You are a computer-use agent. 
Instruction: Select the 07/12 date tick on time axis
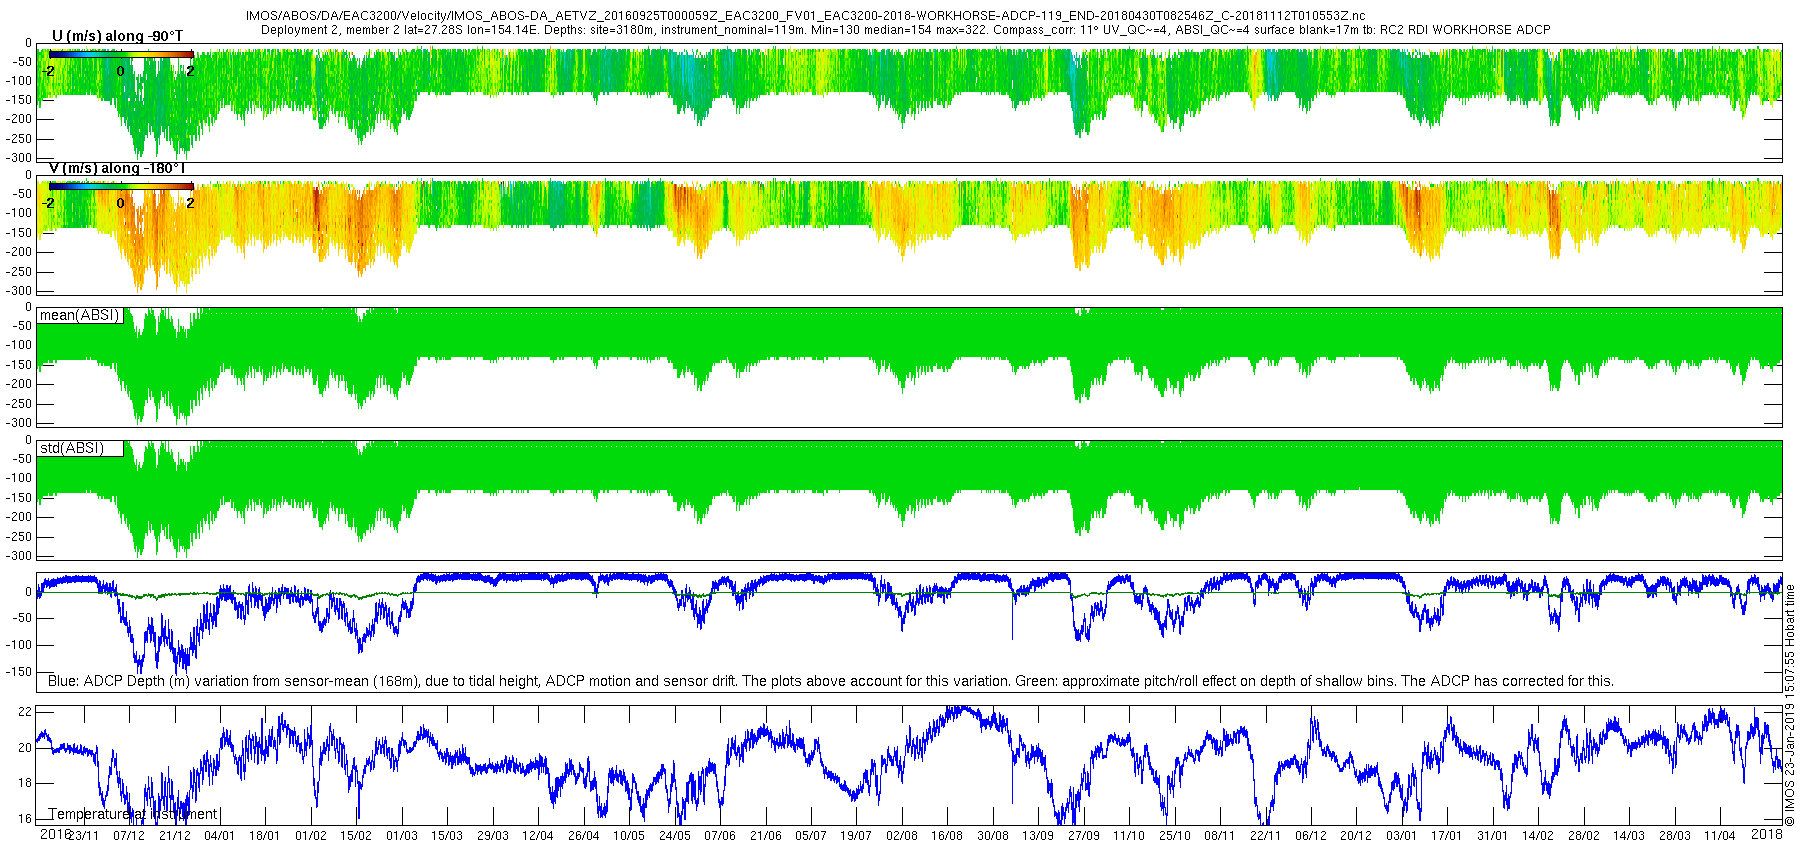[x=128, y=836]
